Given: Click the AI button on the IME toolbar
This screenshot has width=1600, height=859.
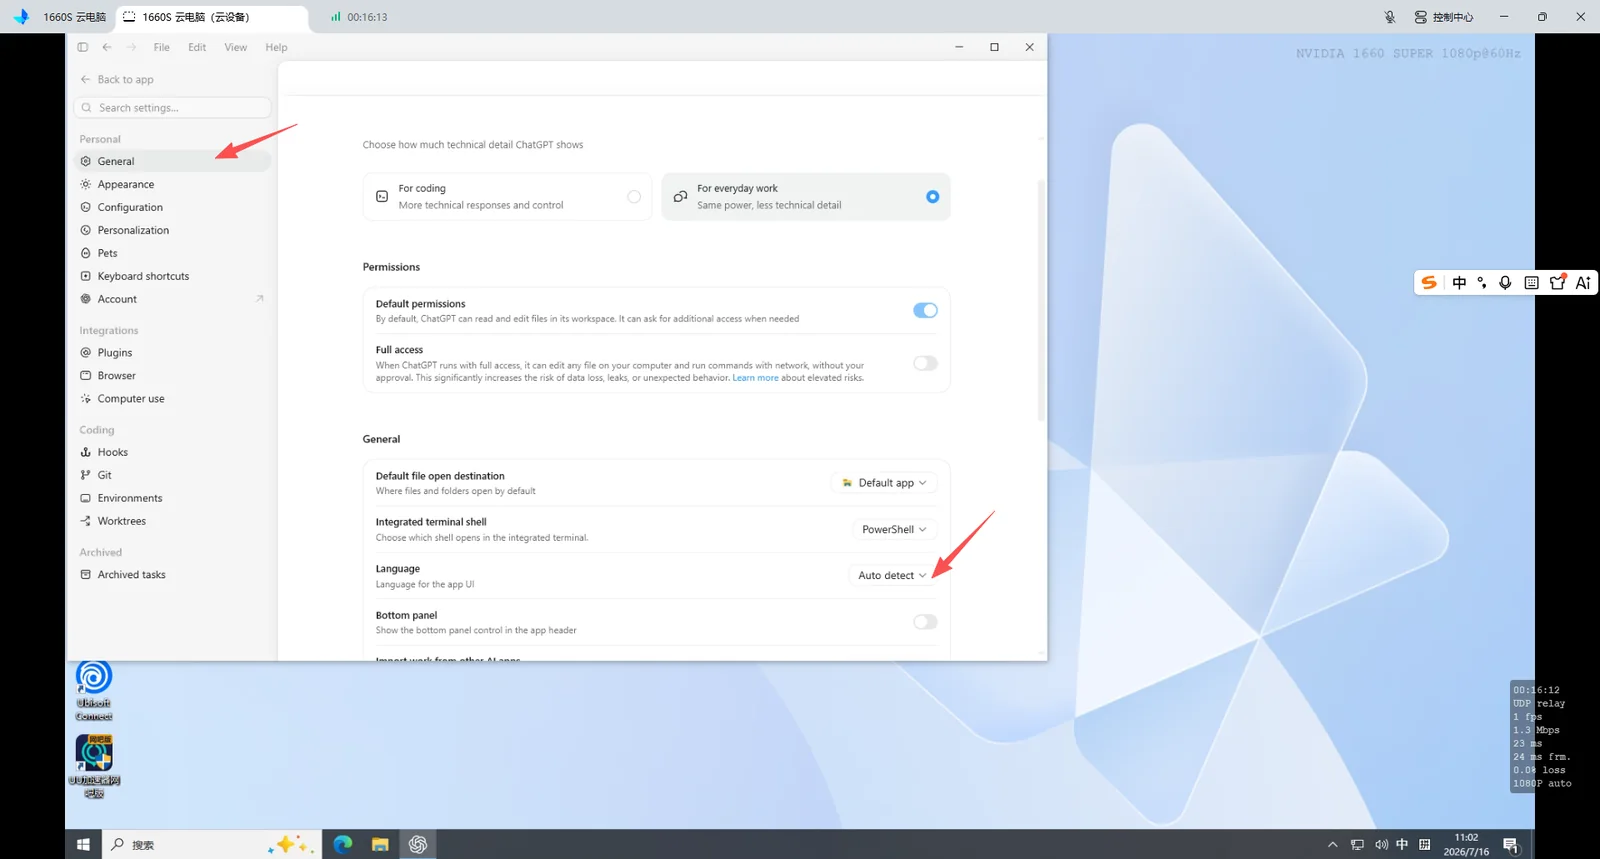Looking at the screenshot, I should (1583, 283).
